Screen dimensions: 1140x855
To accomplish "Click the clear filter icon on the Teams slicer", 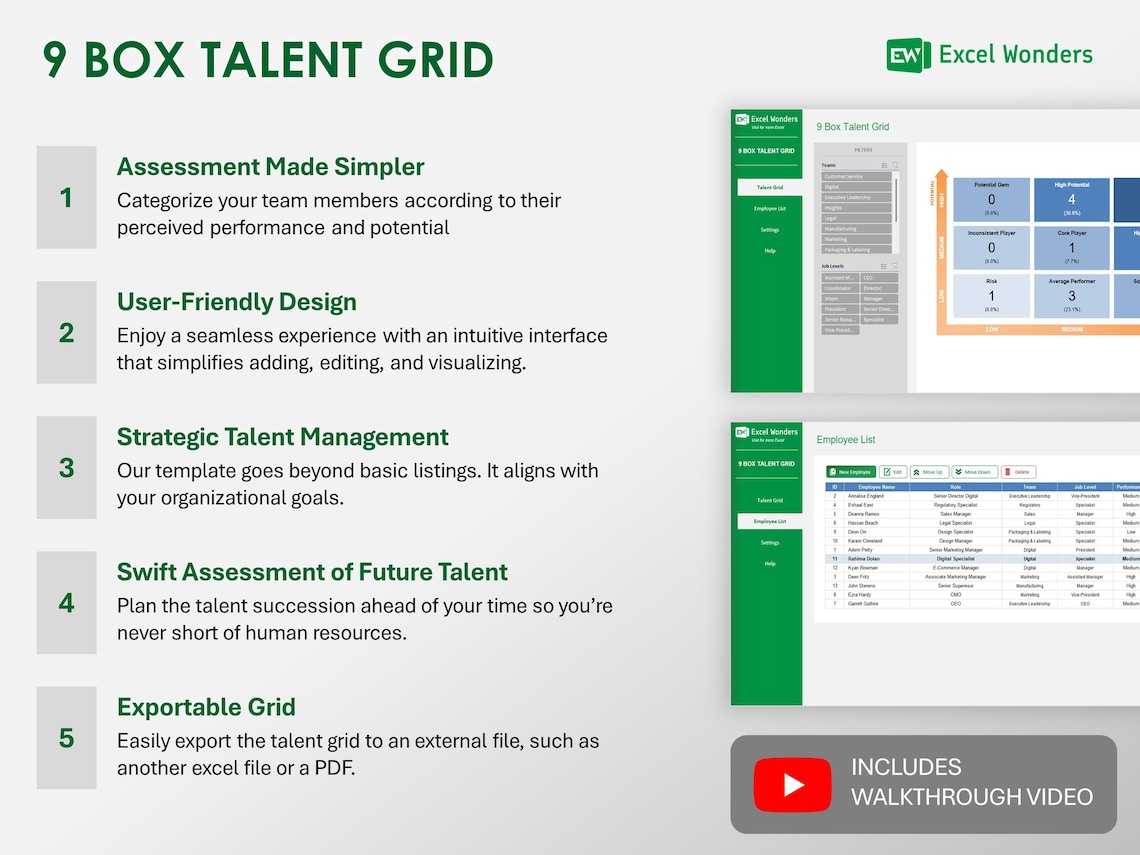I will tap(896, 165).
